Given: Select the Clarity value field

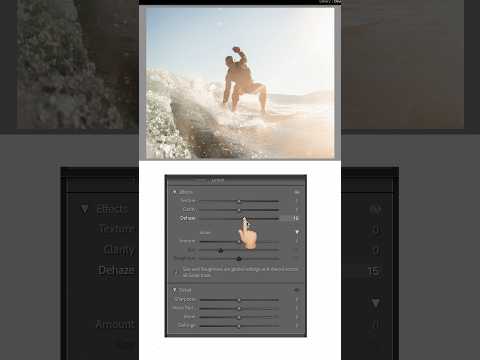Looking at the screenshot, I should [296, 210].
